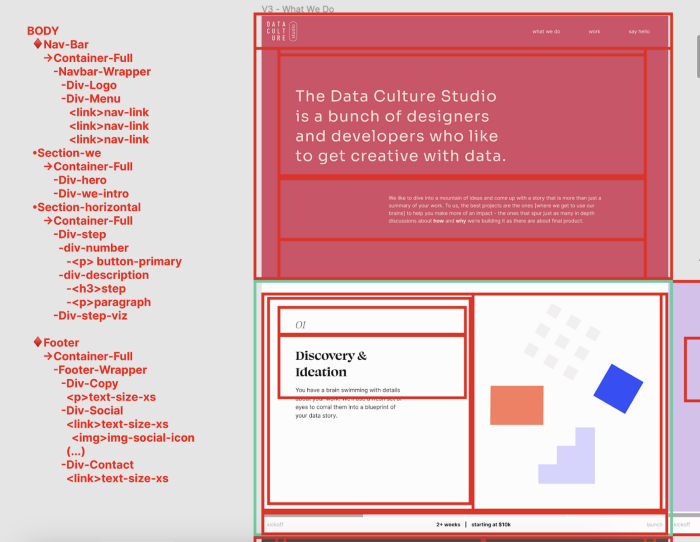Select the 'Footer' annotation line
This screenshot has height=542, width=700.
point(61,342)
